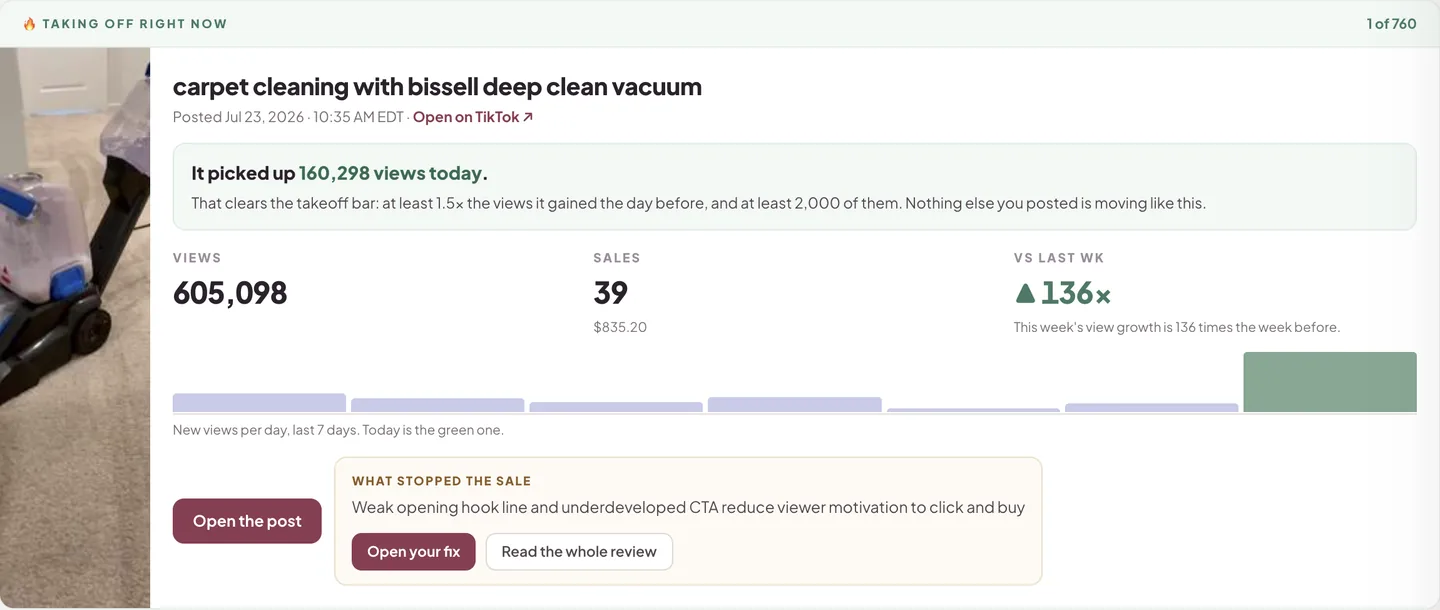Screen dimensions: 1440x610
Task: Click the 39 sales number
Action: [610, 293]
